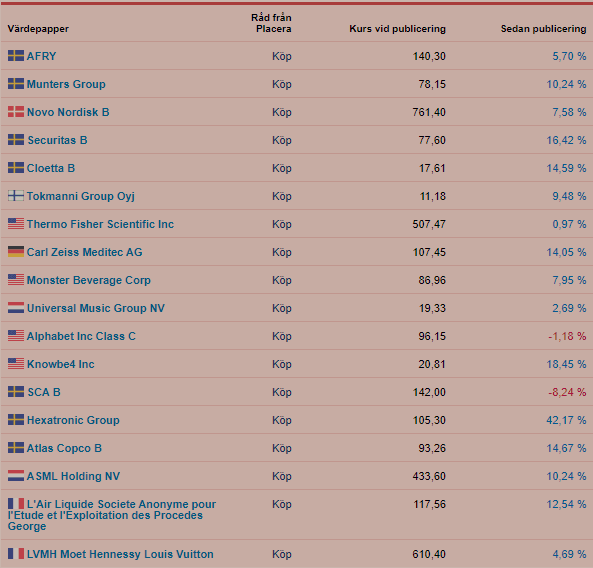Select the Alphabet Inc Class C link

[81, 336]
